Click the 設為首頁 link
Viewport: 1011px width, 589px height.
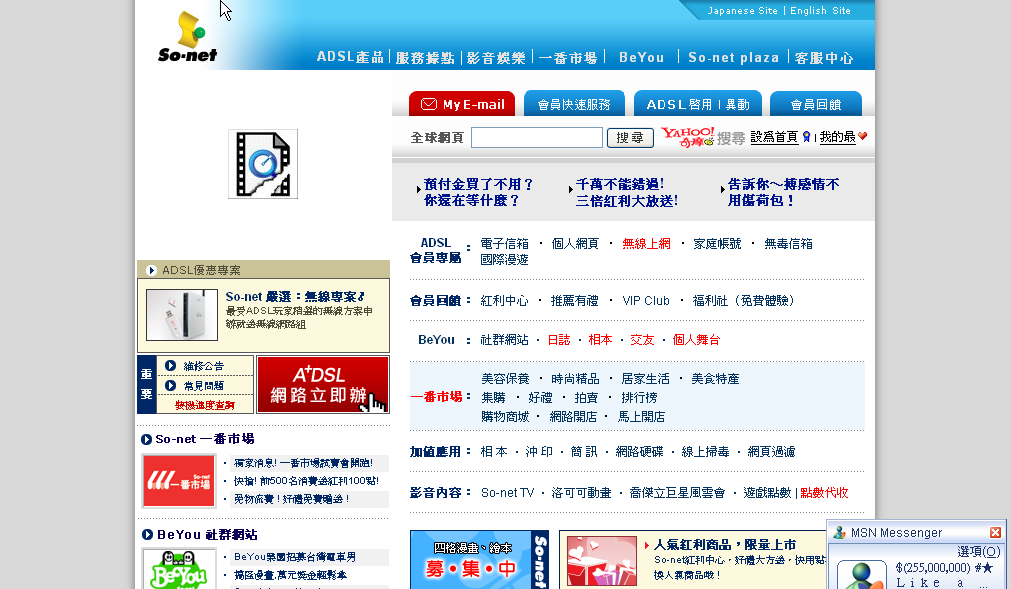click(774, 137)
